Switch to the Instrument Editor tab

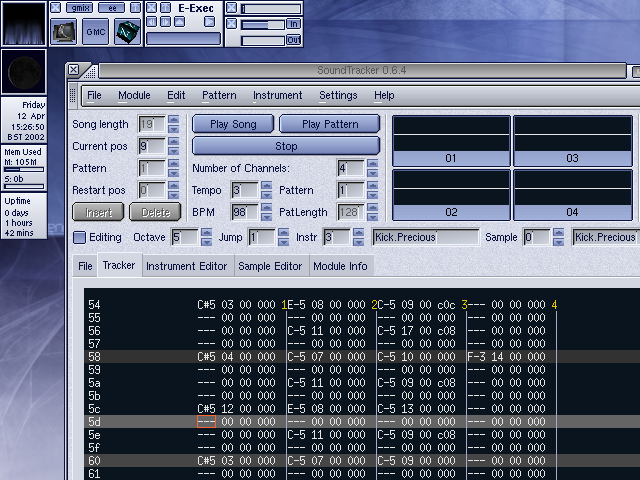187,266
